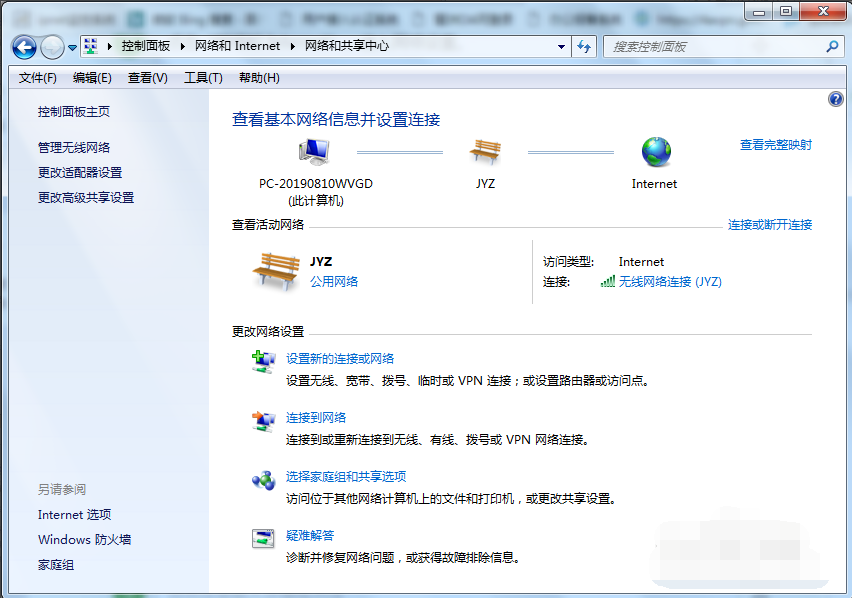This screenshot has height=598, width=852.
Task: Click the 无线网络连接 (JYZ) link
Action: [669, 282]
